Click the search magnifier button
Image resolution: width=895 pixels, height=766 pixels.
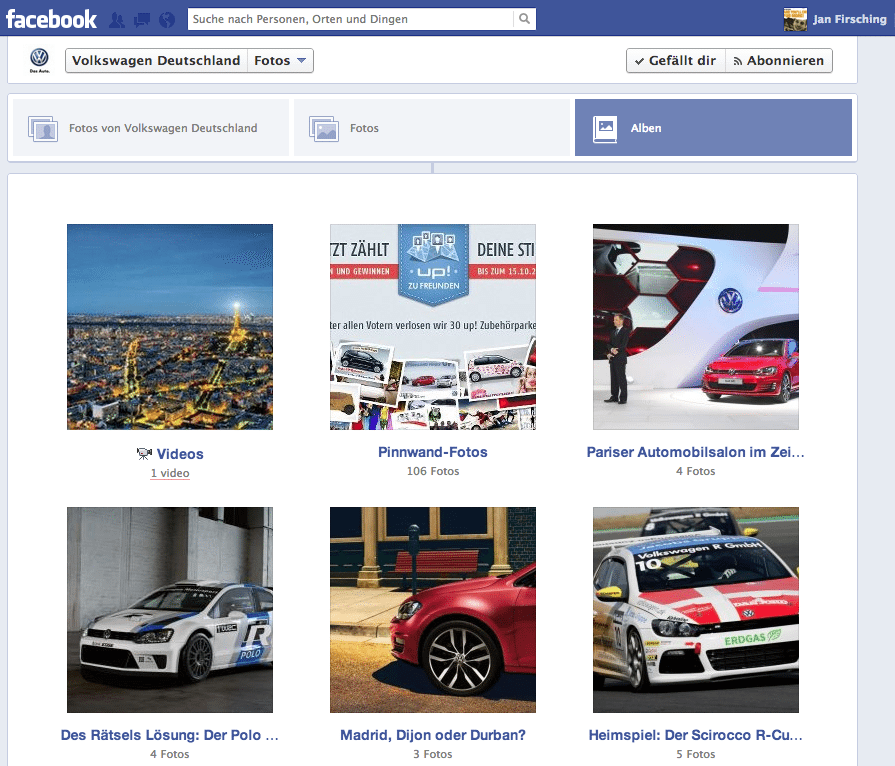click(524, 19)
